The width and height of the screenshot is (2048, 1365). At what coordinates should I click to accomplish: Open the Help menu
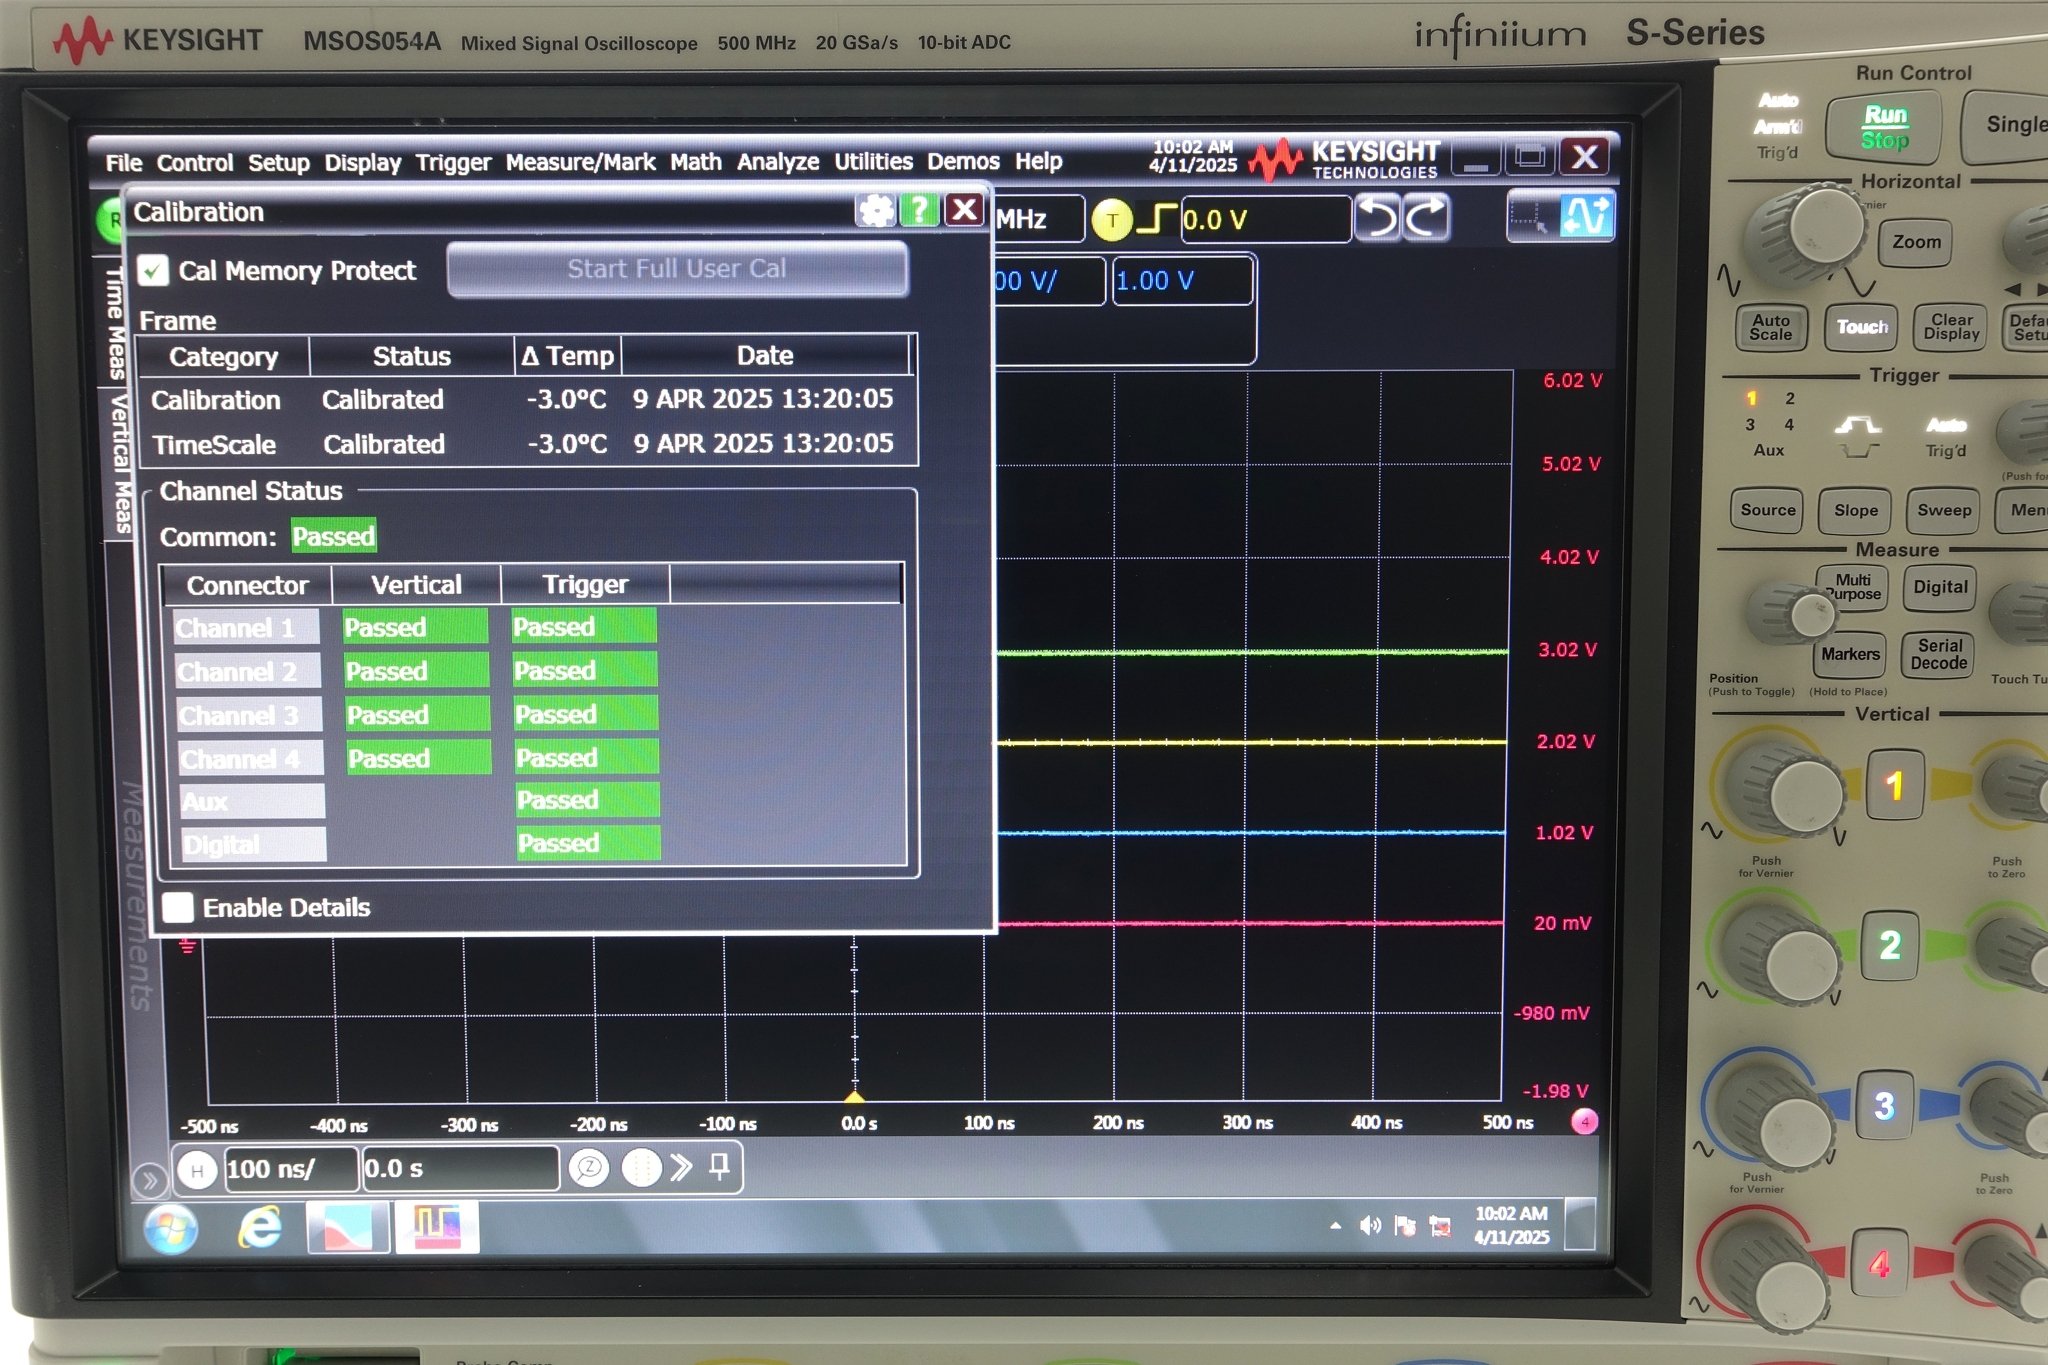coord(1038,161)
